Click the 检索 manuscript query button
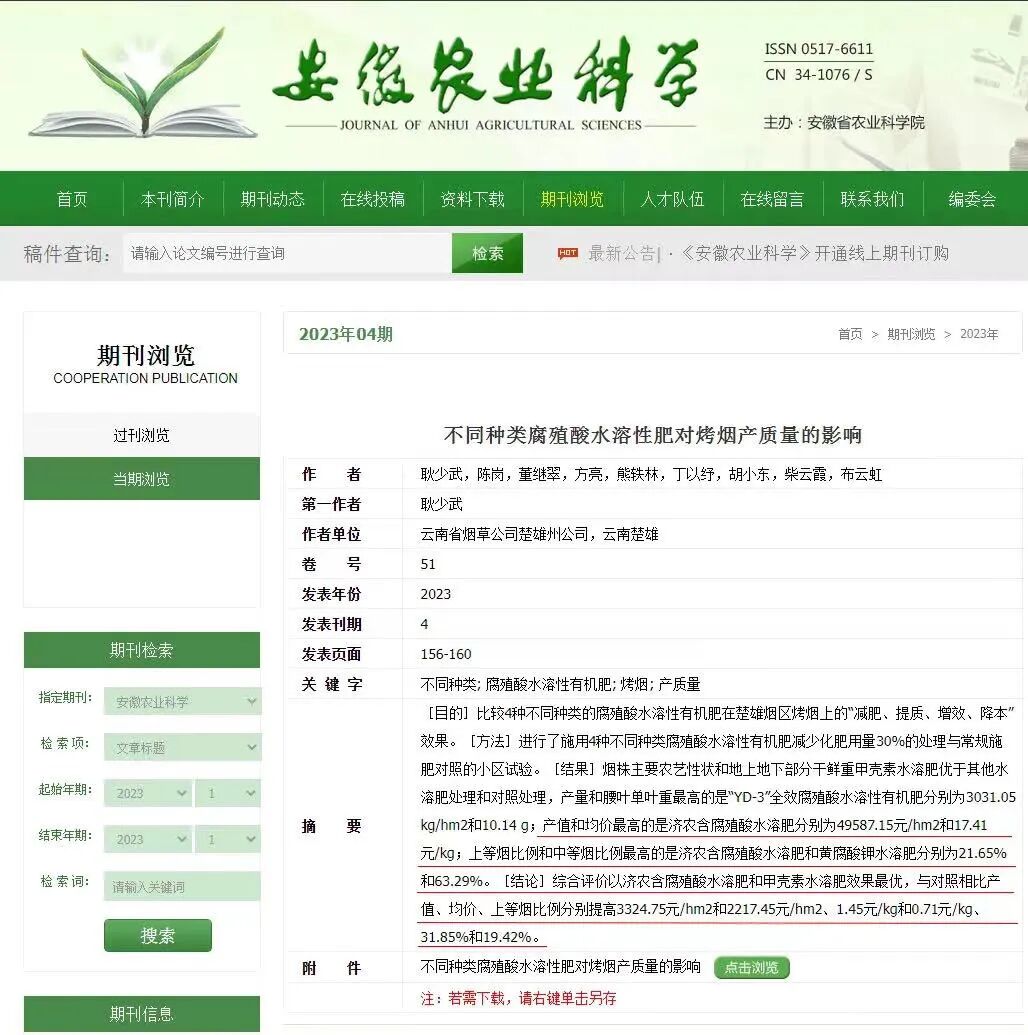 pyautogui.click(x=487, y=253)
